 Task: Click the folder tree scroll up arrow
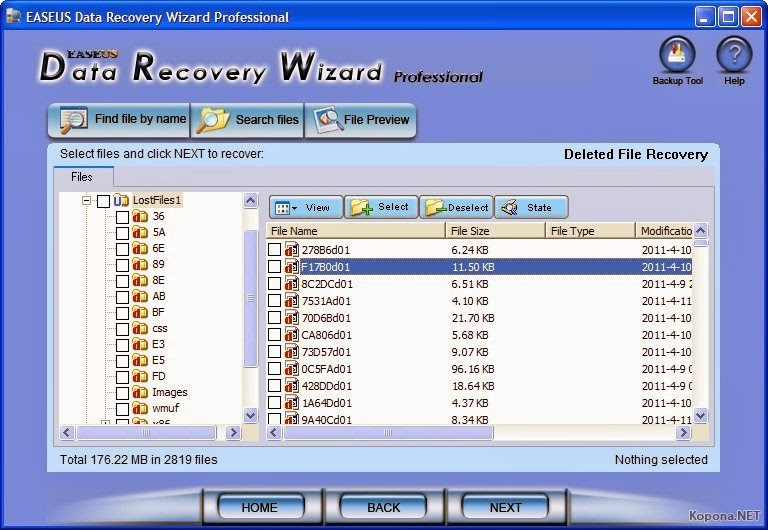point(251,200)
